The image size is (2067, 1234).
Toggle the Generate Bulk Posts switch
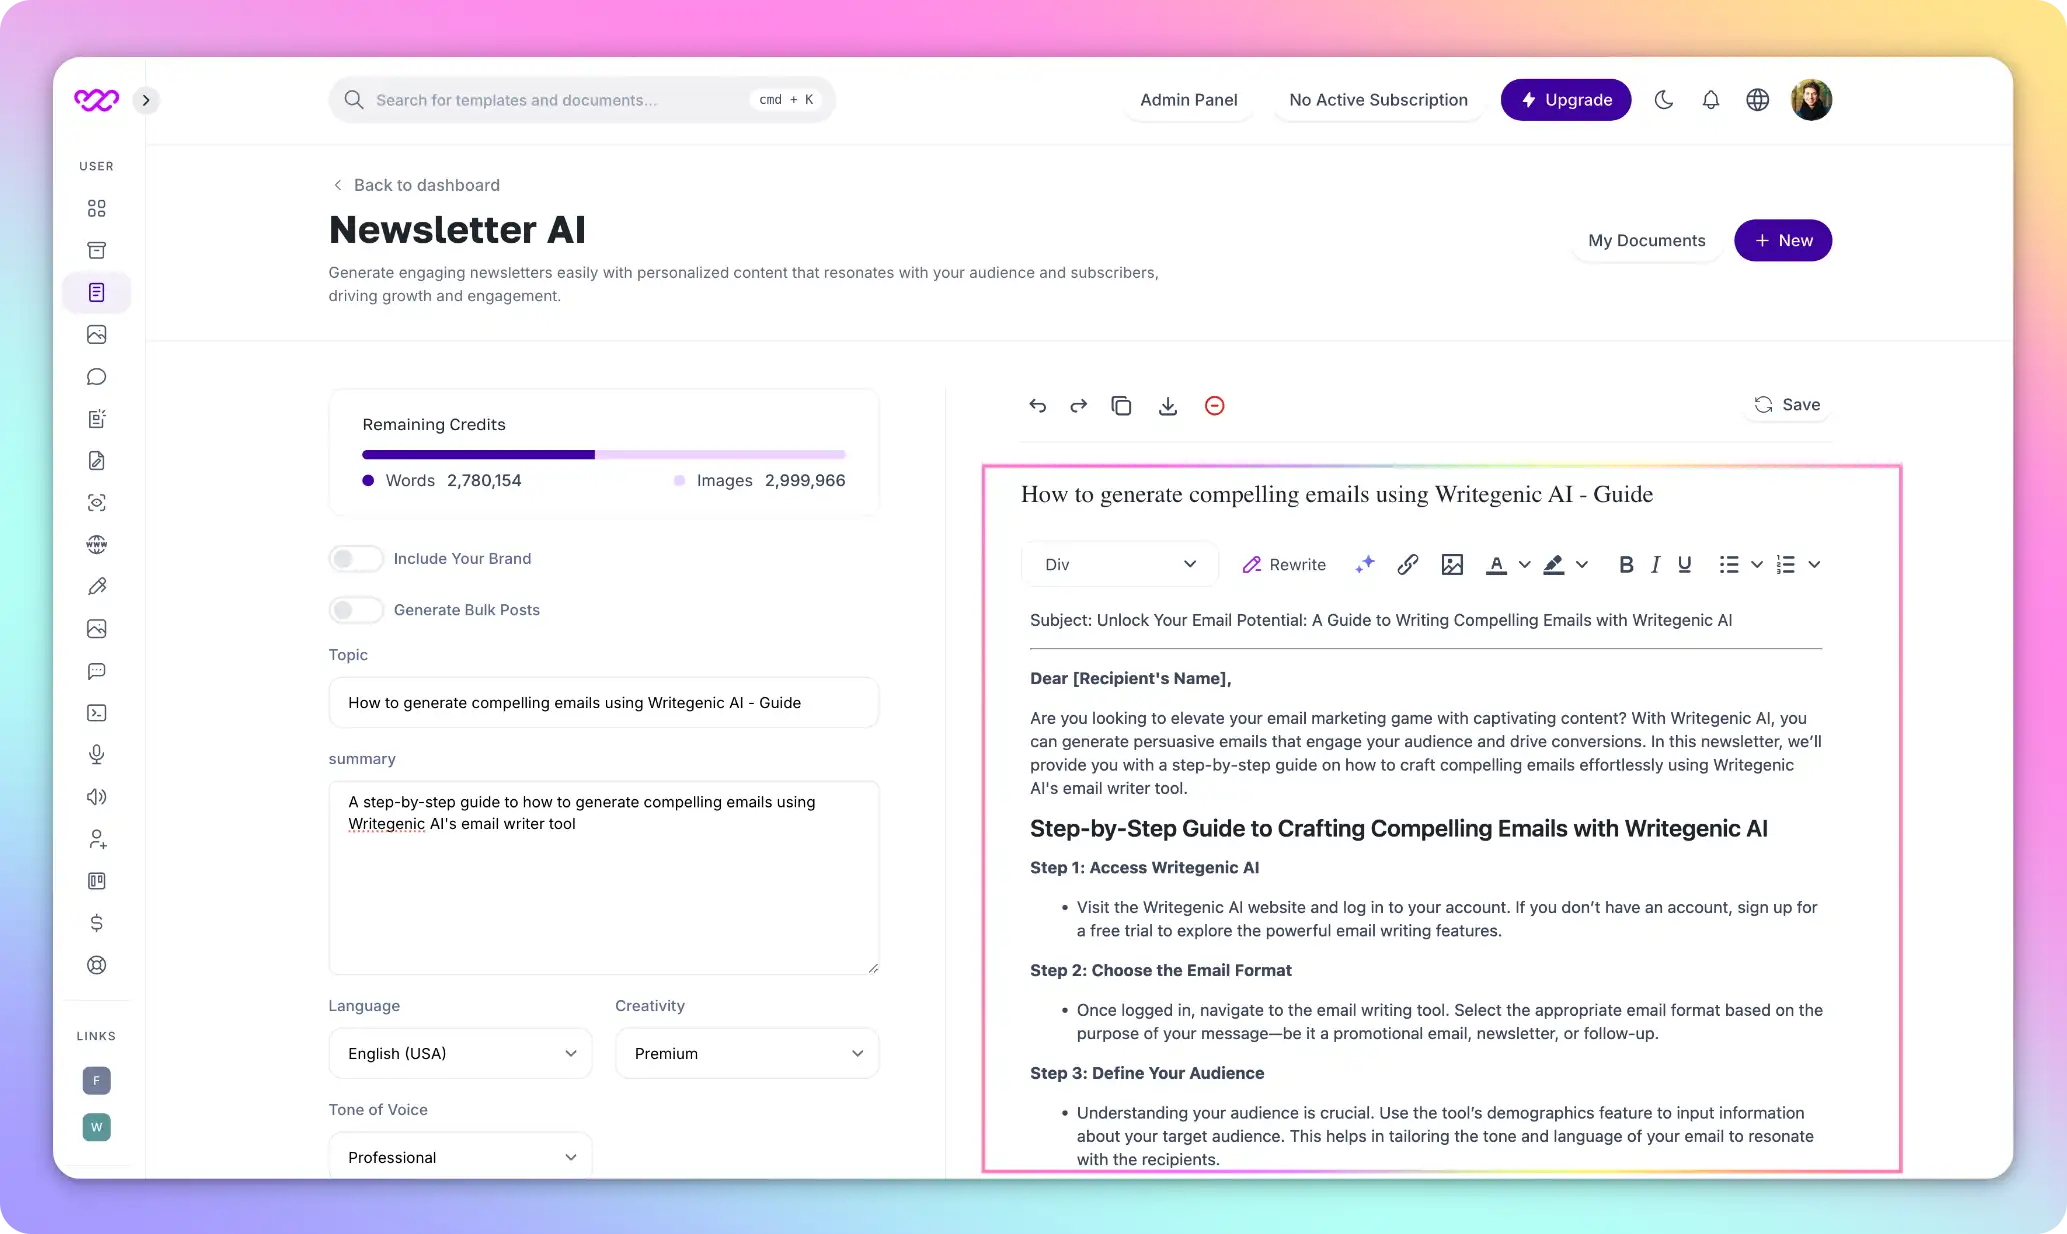[x=353, y=610]
